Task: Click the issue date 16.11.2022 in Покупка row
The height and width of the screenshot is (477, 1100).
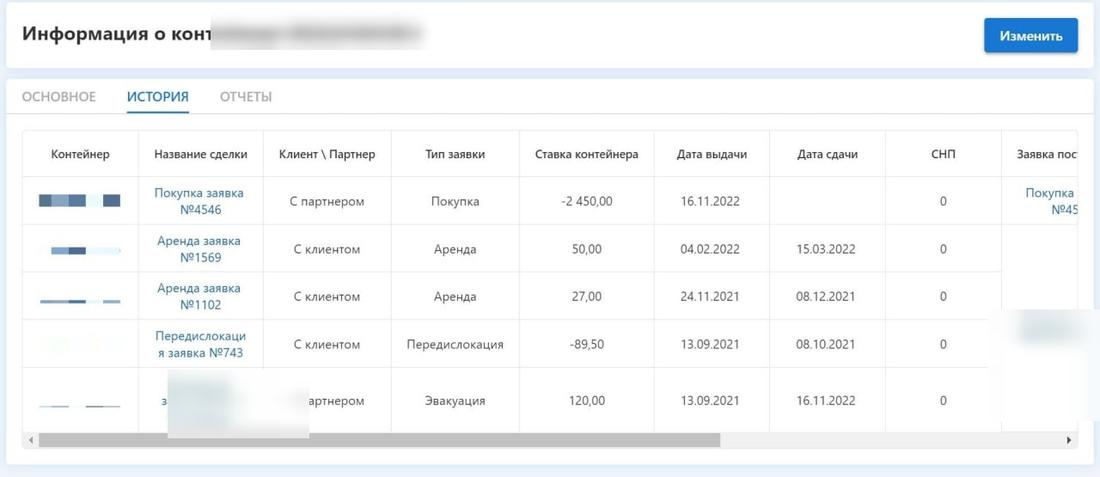Action: coord(710,201)
